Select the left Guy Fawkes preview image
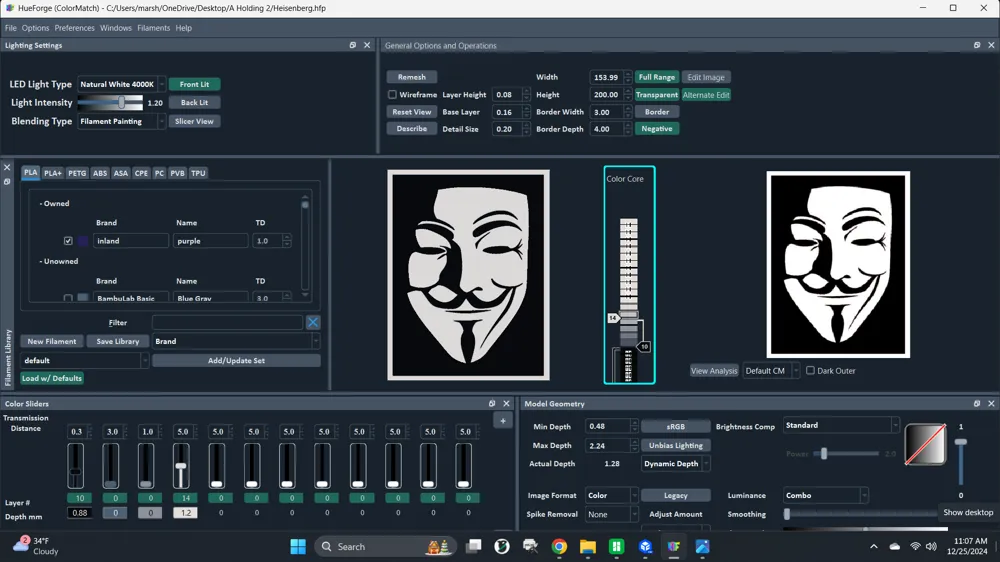1000x562 pixels. [x=468, y=275]
